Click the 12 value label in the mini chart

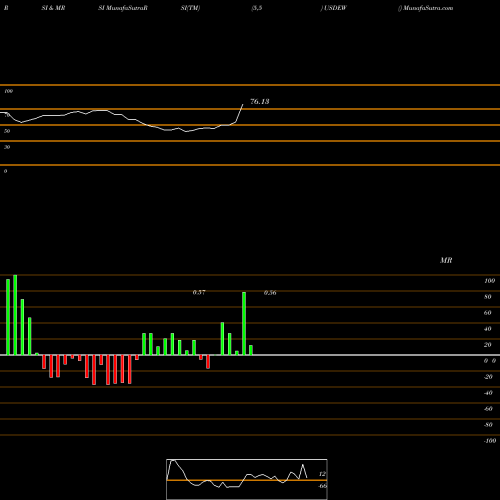322,474
